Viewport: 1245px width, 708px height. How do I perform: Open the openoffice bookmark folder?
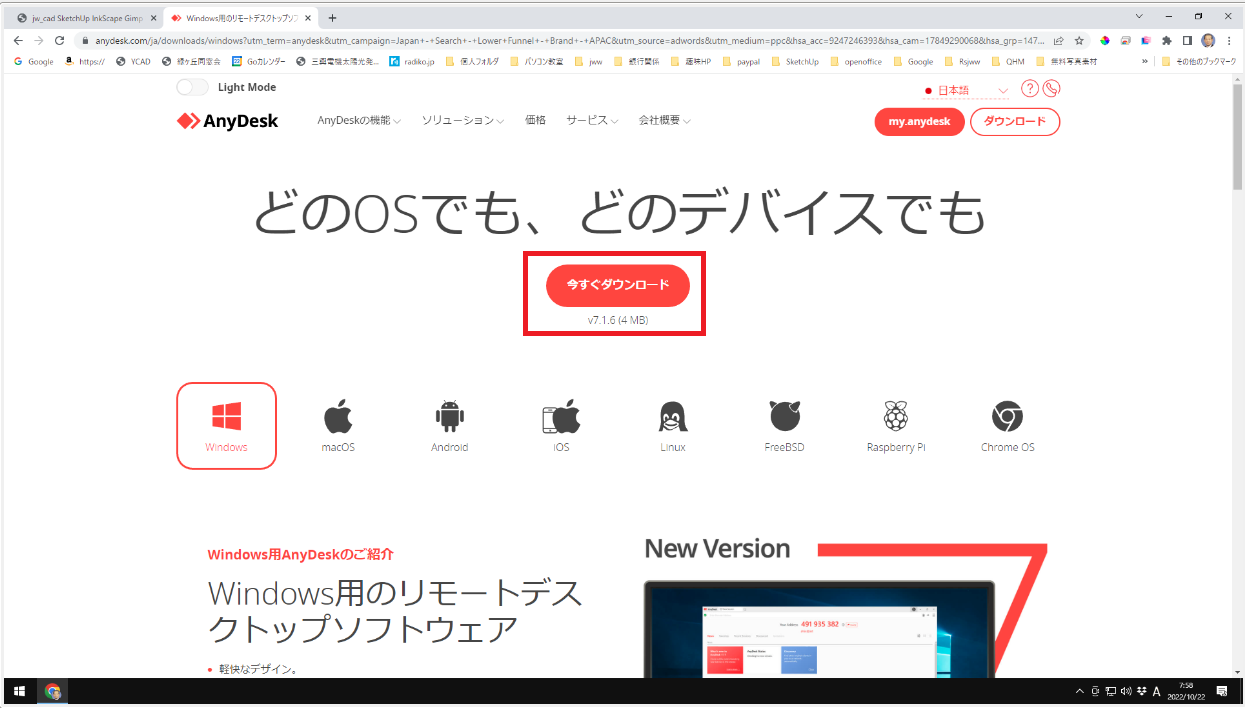[x=856, y=61]
